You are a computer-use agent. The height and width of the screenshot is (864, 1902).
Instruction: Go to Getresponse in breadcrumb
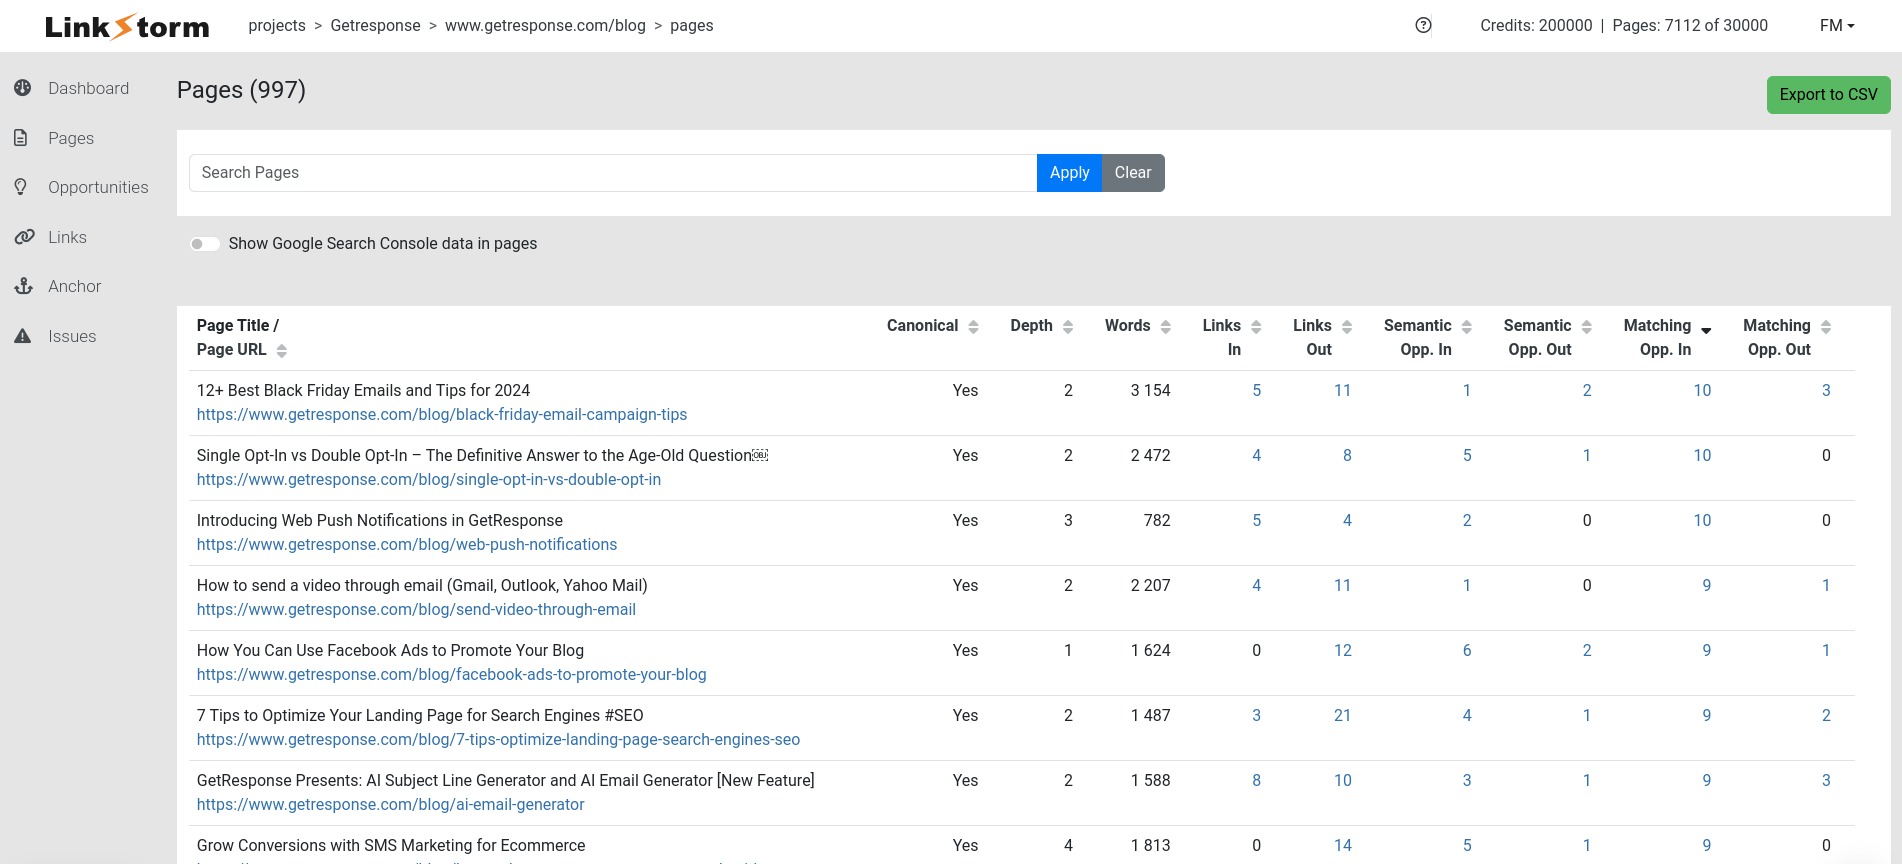click(375, 26)
